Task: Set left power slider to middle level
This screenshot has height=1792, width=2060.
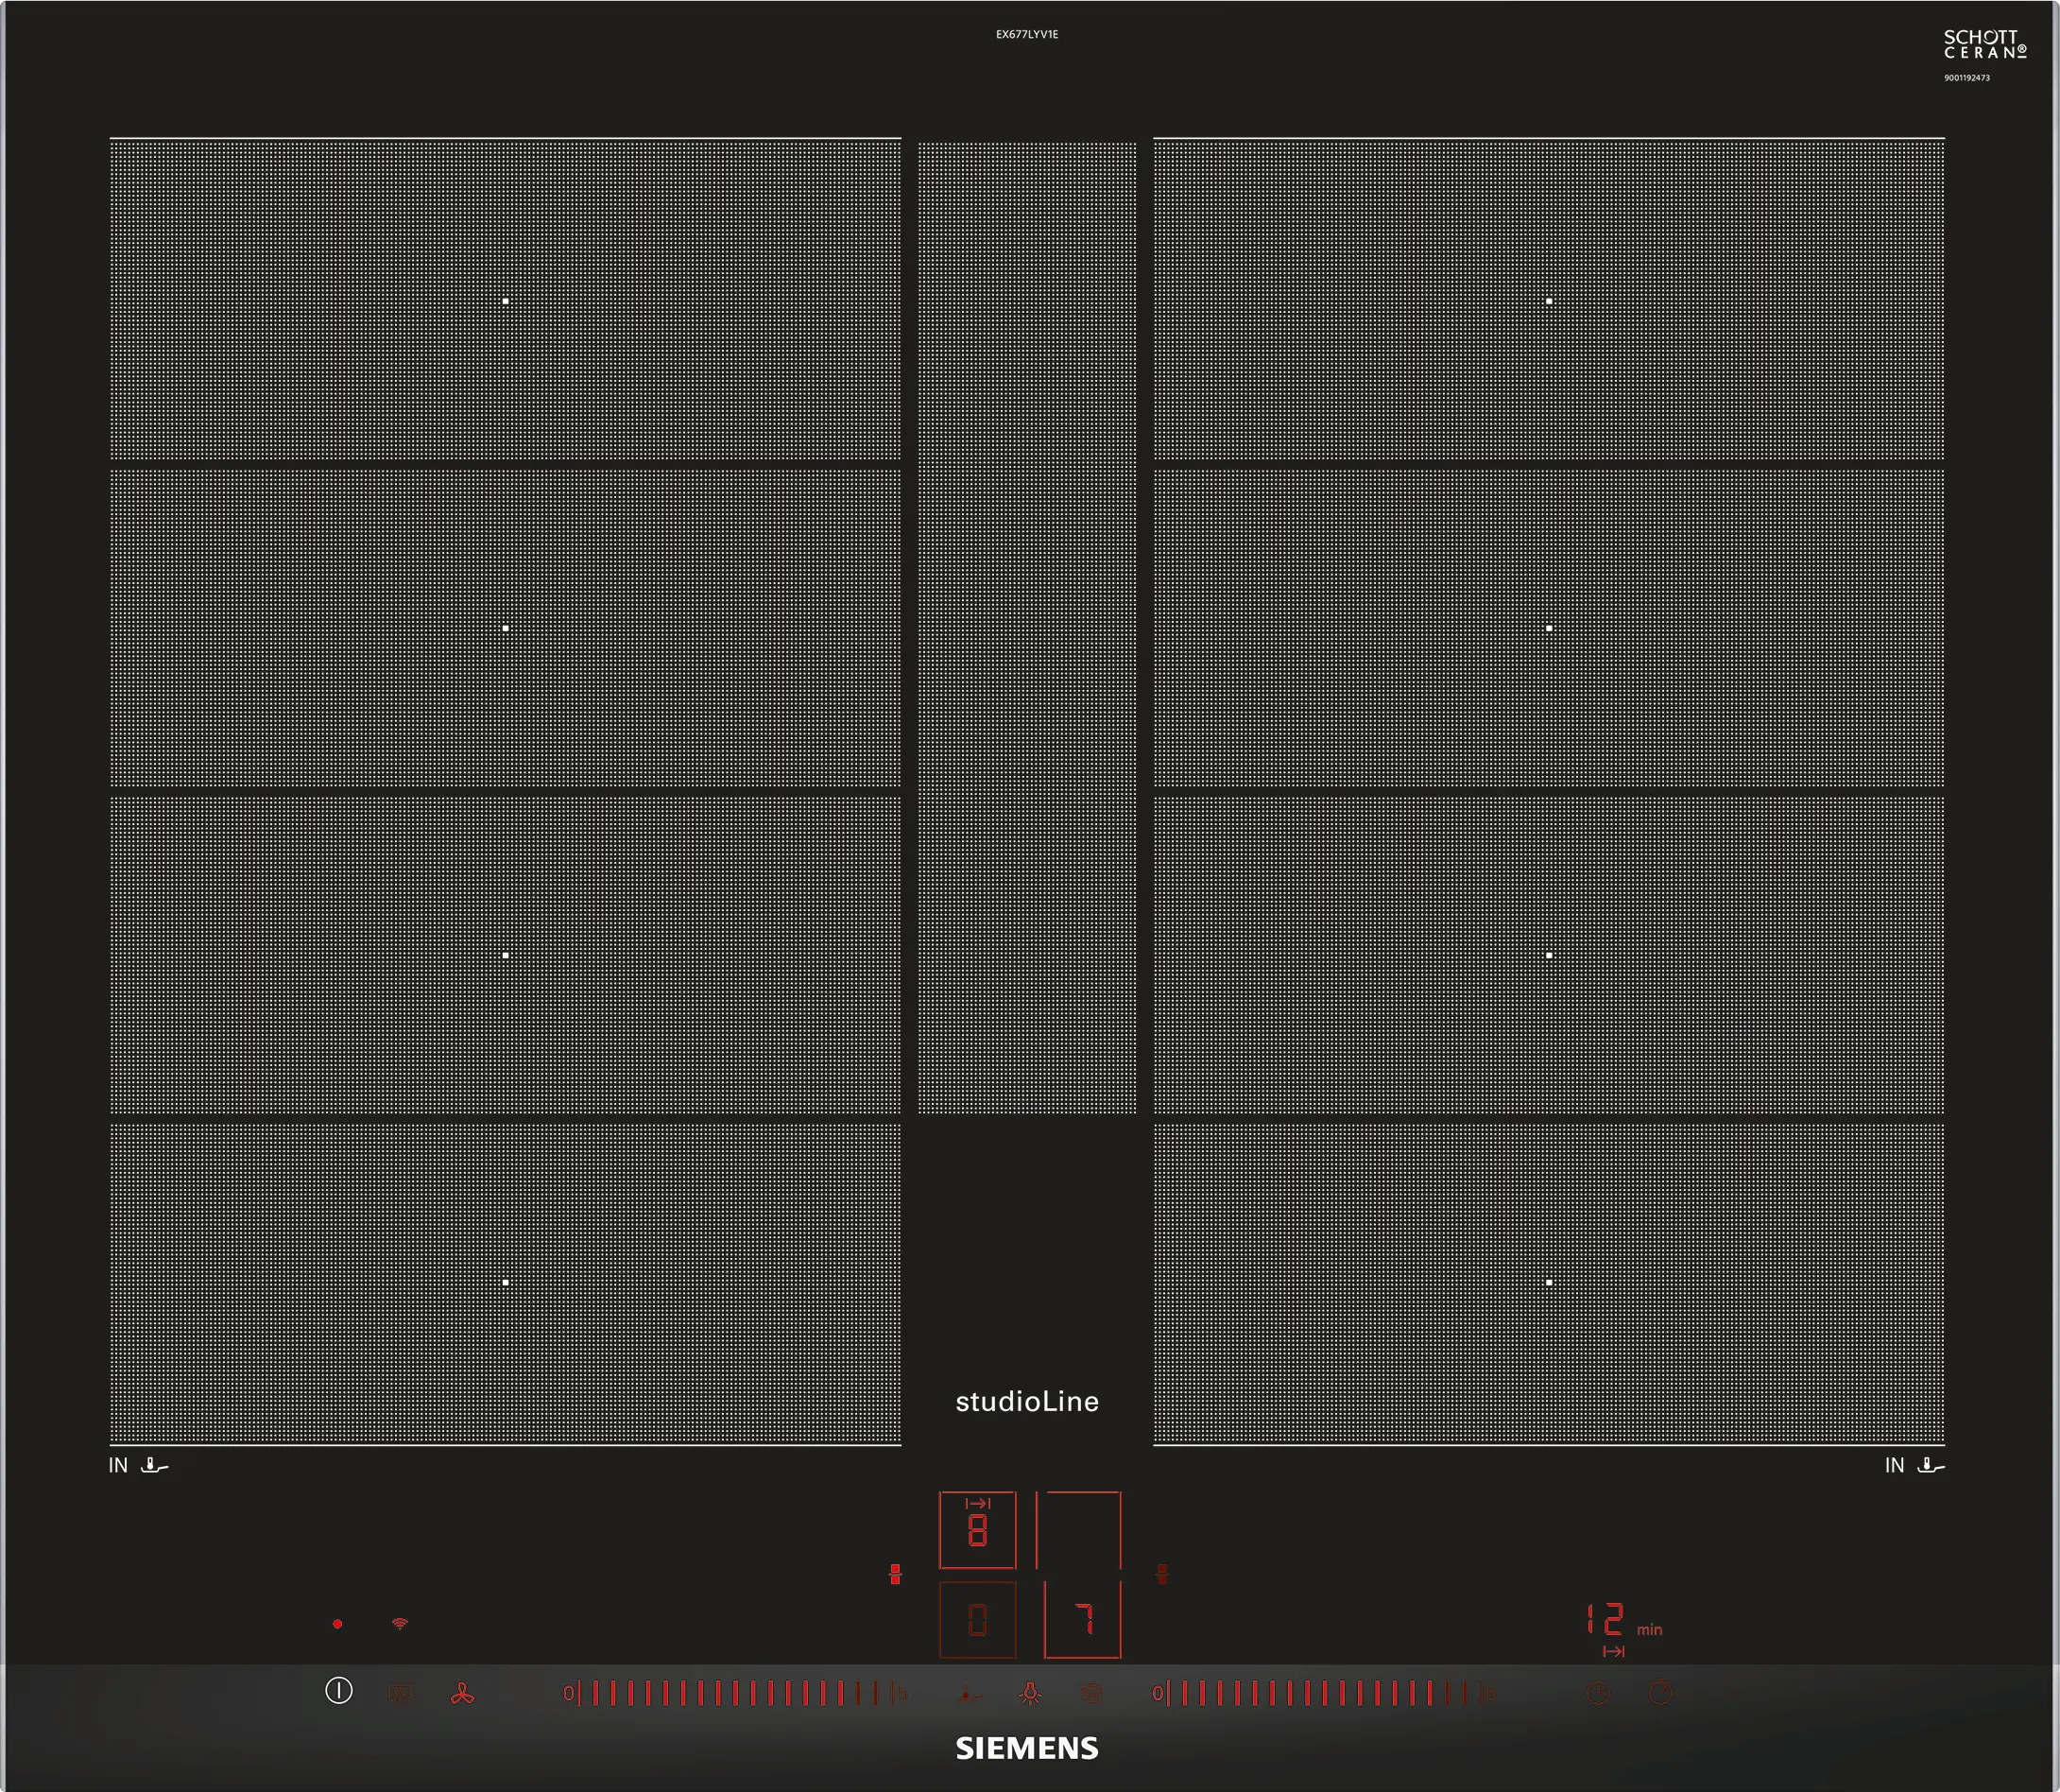Action: coord(735,1694)
